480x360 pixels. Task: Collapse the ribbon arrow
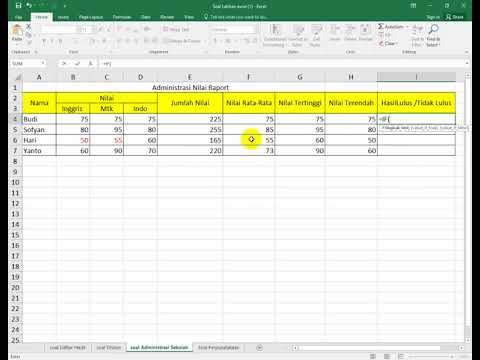467,52
